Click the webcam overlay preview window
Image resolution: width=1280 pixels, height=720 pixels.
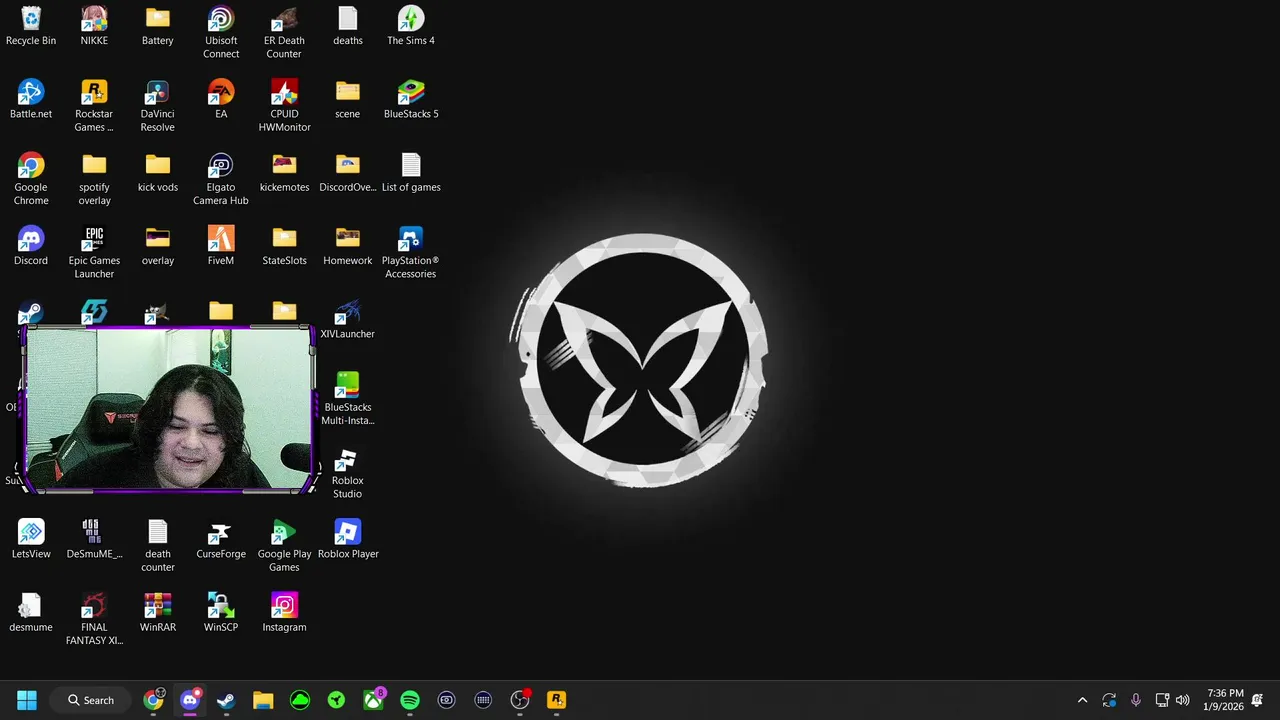pos(168,410)
